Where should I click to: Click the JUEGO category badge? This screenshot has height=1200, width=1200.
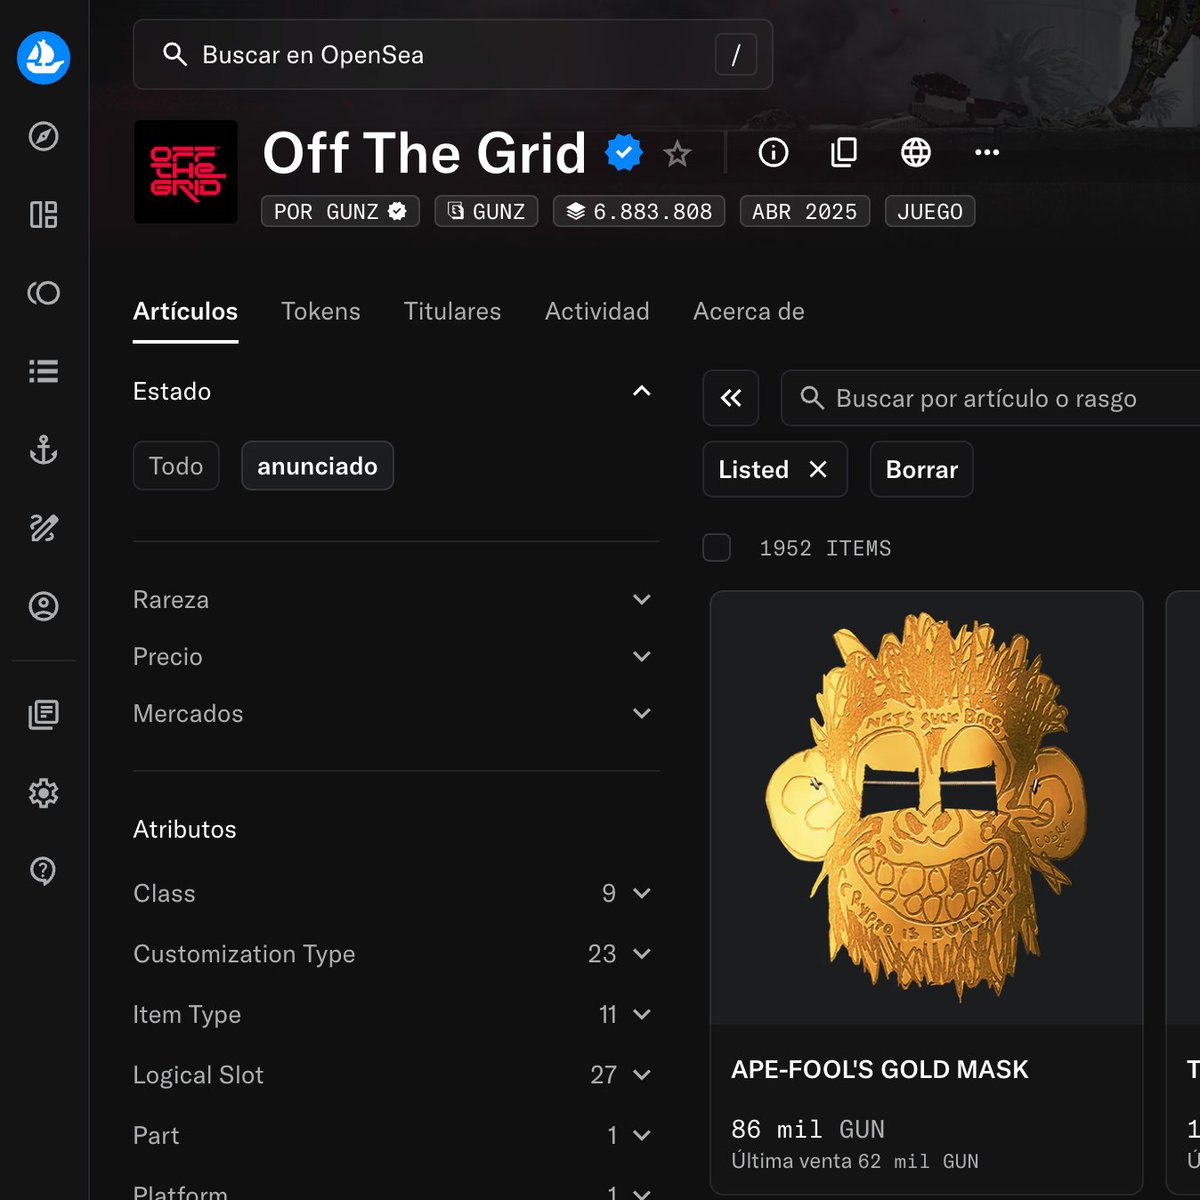pos(930,211)
